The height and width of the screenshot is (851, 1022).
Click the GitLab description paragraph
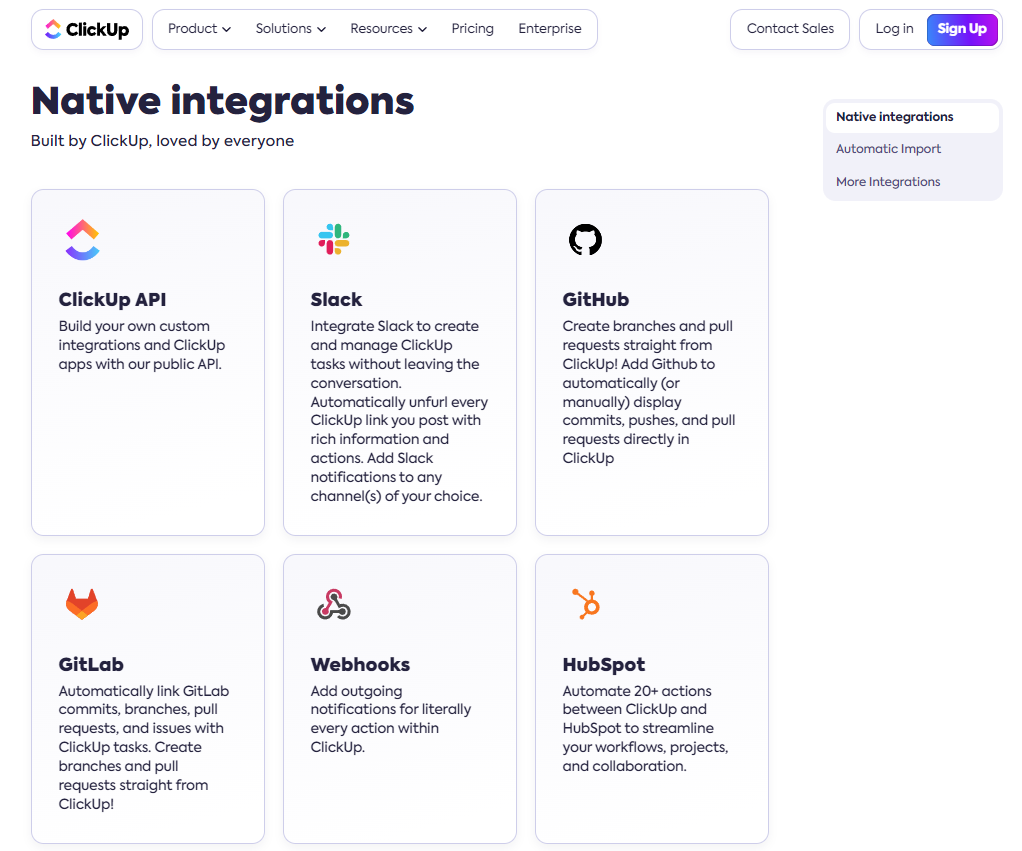pyautogui.click(x=144, y=747)
